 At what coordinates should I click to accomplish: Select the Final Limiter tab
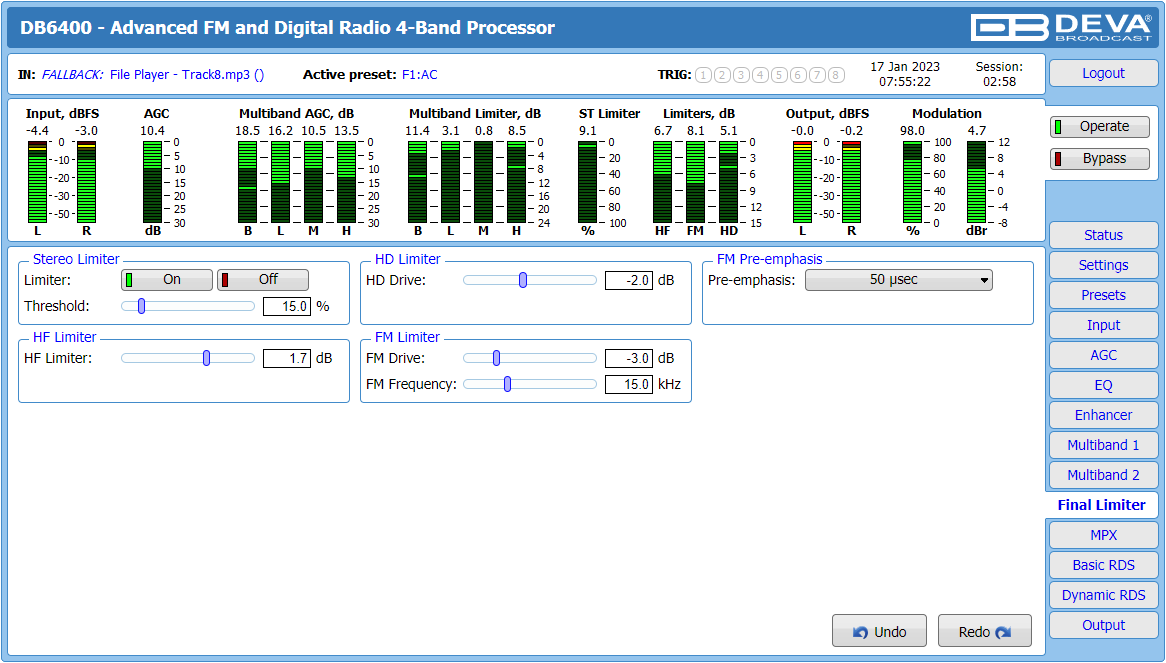[1101, 505]
